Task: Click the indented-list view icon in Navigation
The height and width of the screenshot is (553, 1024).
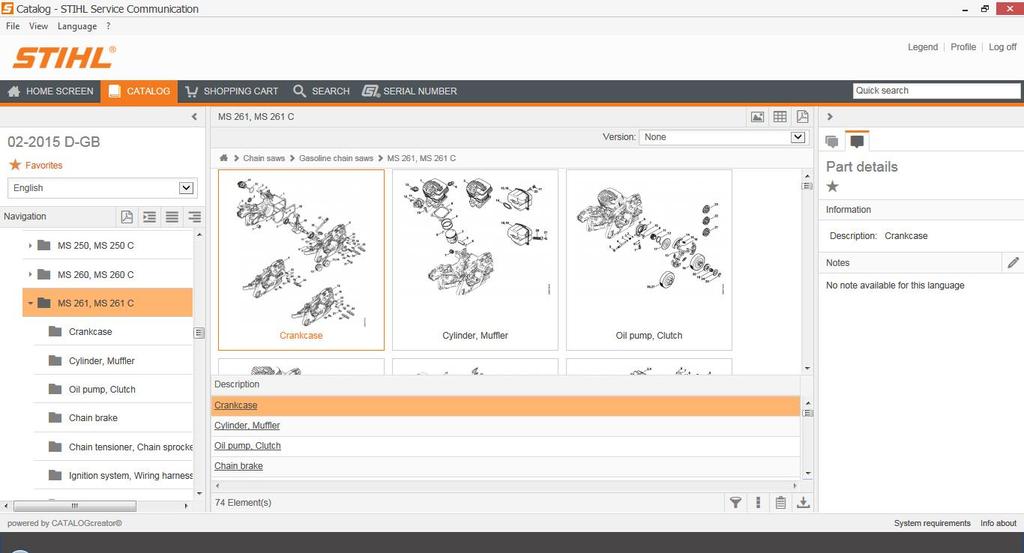Action: point(150,217)
